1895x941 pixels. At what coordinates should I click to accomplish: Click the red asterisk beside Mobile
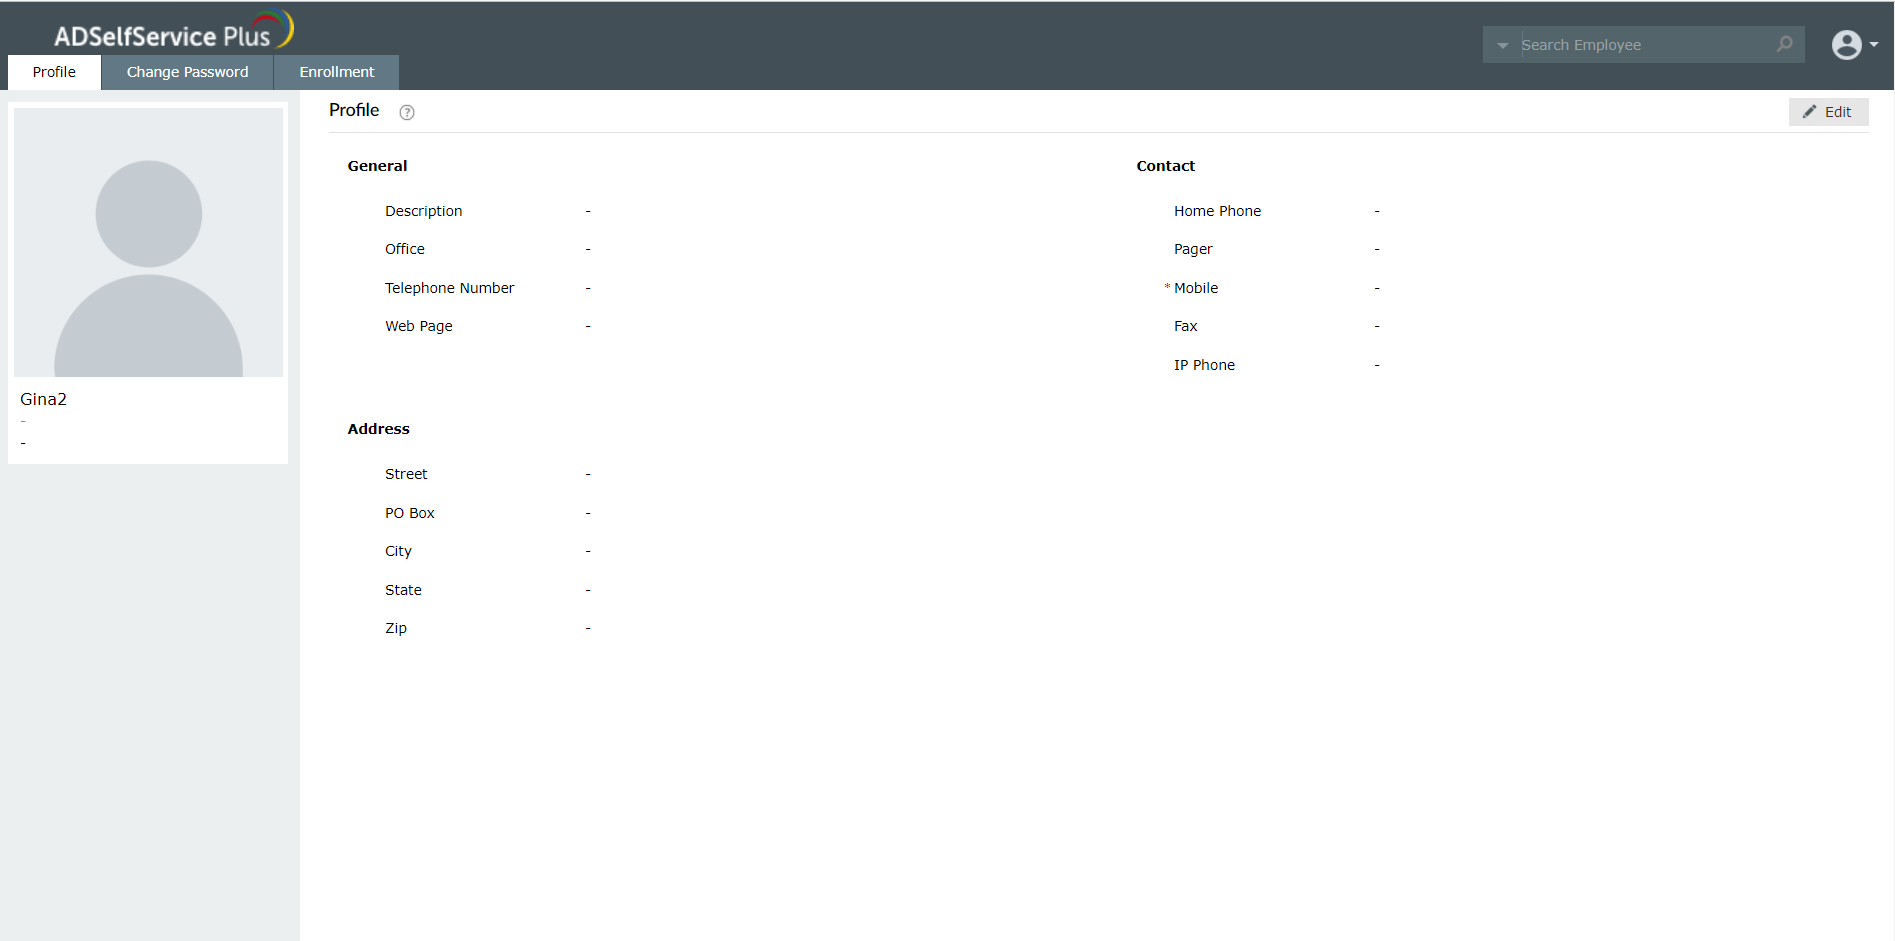click(x=1166, y=288)
